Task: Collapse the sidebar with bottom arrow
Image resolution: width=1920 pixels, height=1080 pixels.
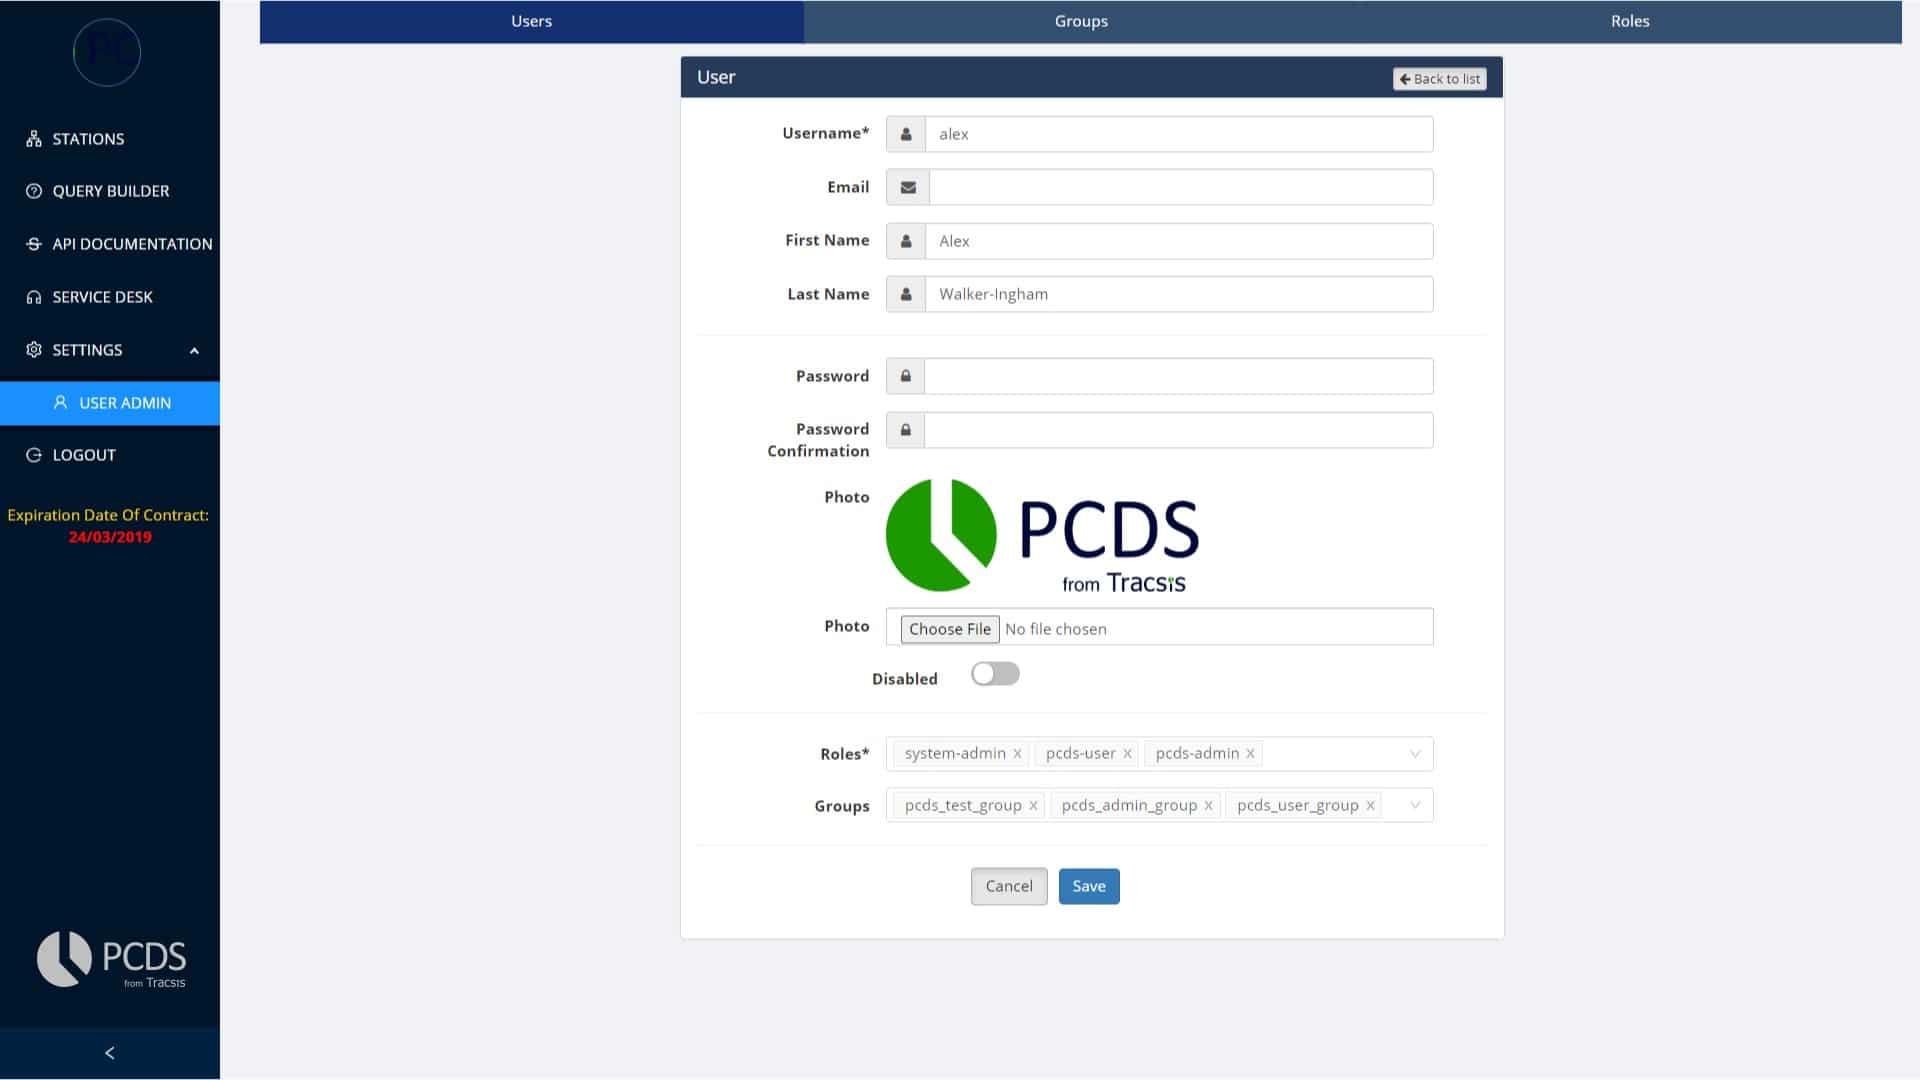Action: [110, 1053]
